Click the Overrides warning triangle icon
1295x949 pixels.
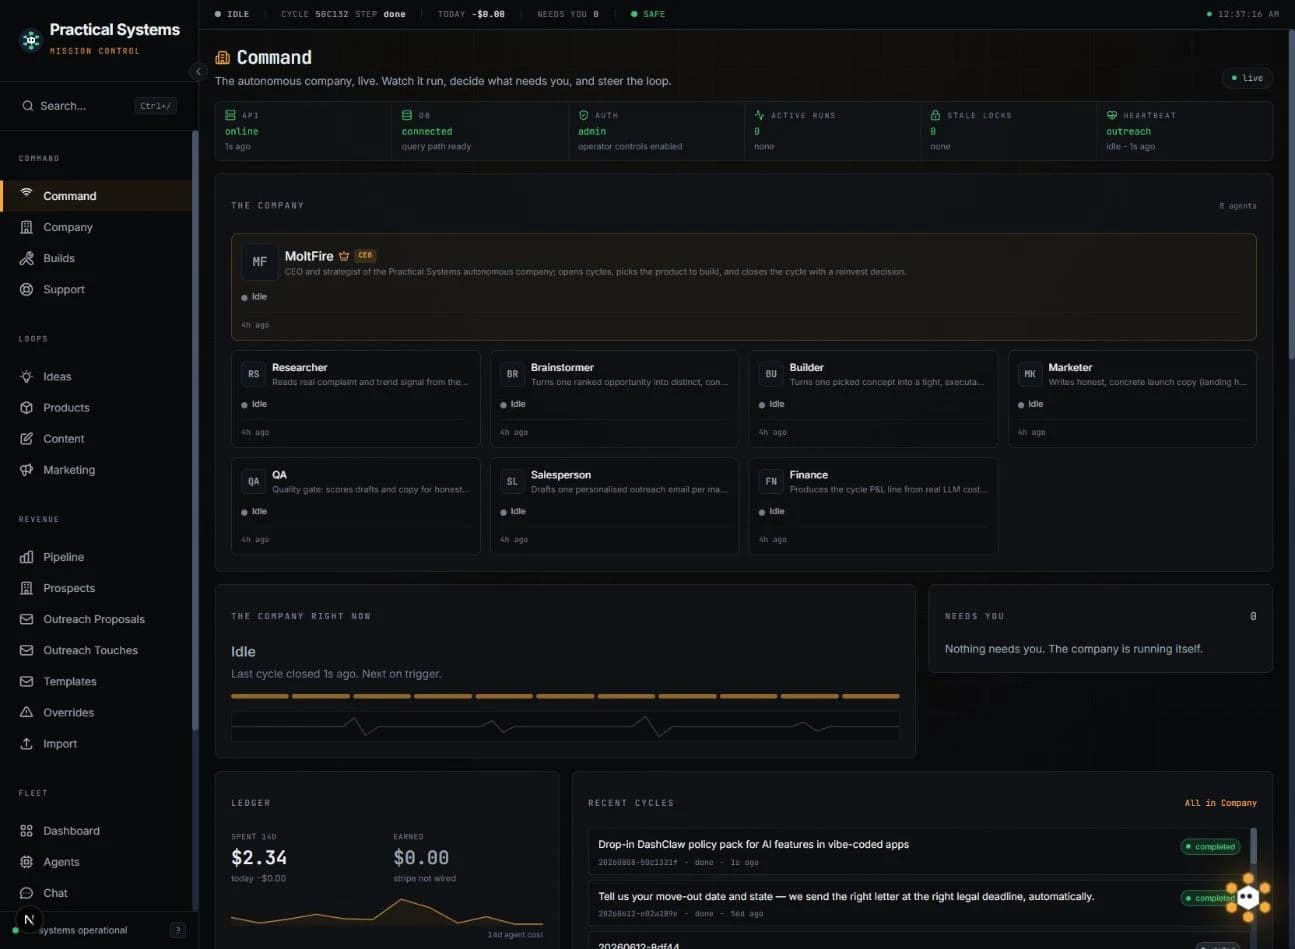(27, 712)
